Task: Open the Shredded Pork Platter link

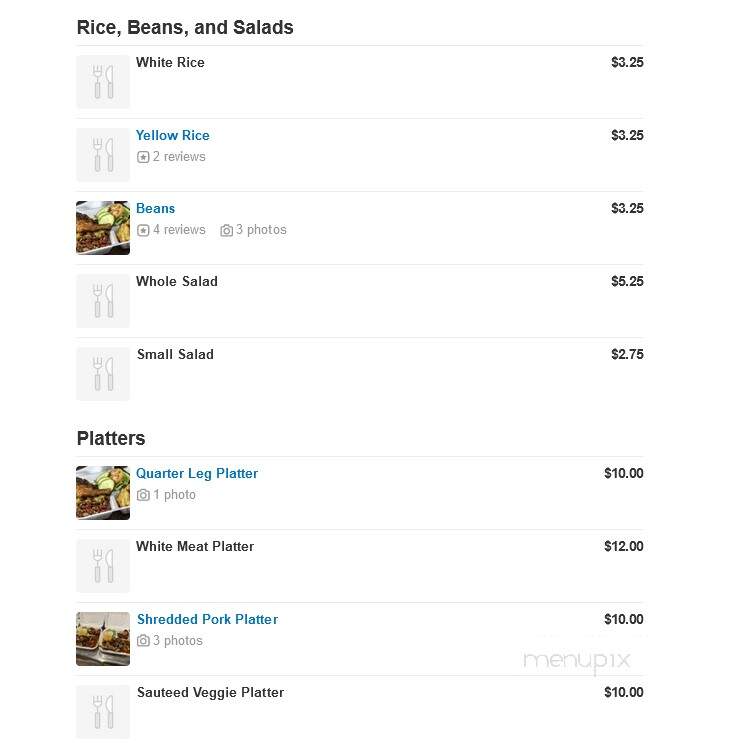Action: coord(207,619)
